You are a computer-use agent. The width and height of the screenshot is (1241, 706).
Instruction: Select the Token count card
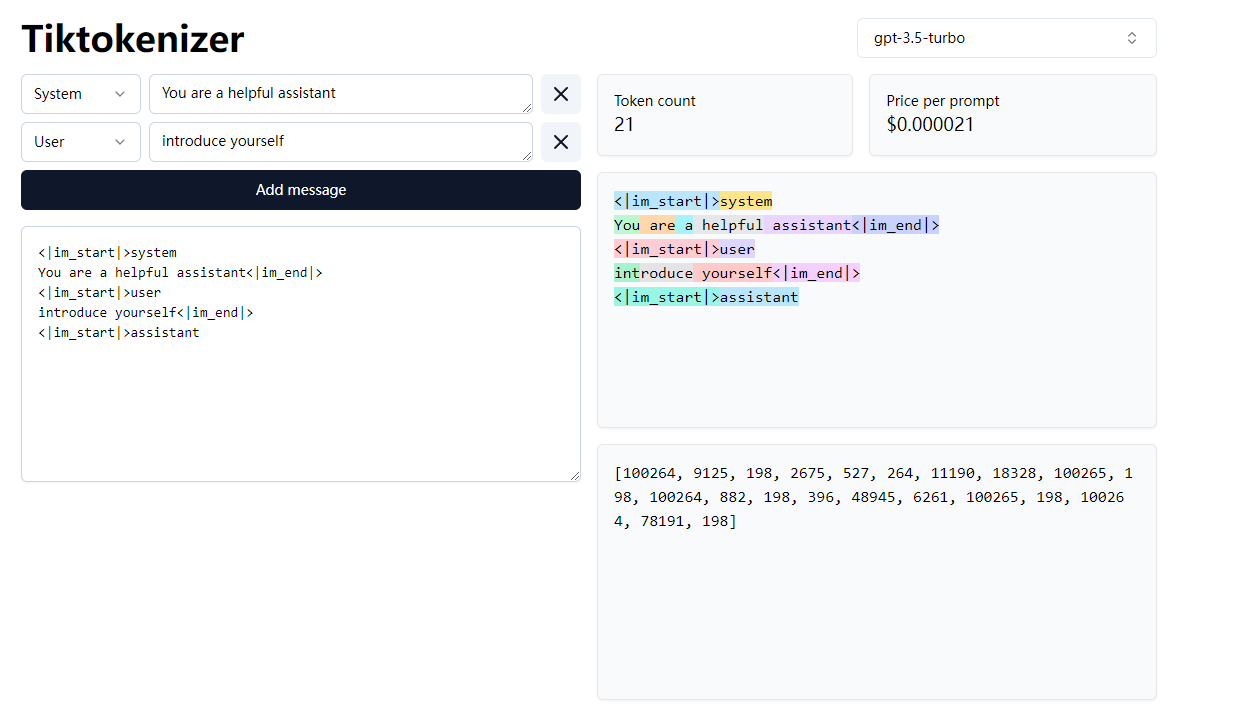(x=724, y=114)
